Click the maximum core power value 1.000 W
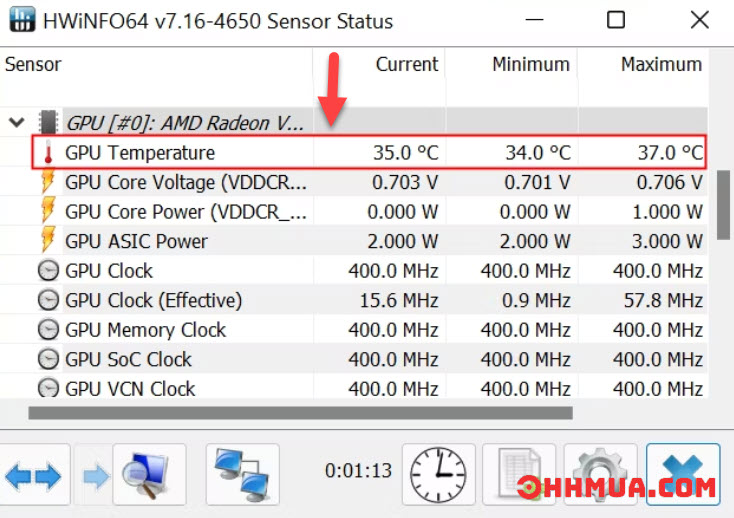 pyautogui.click(x=668, y=212)
